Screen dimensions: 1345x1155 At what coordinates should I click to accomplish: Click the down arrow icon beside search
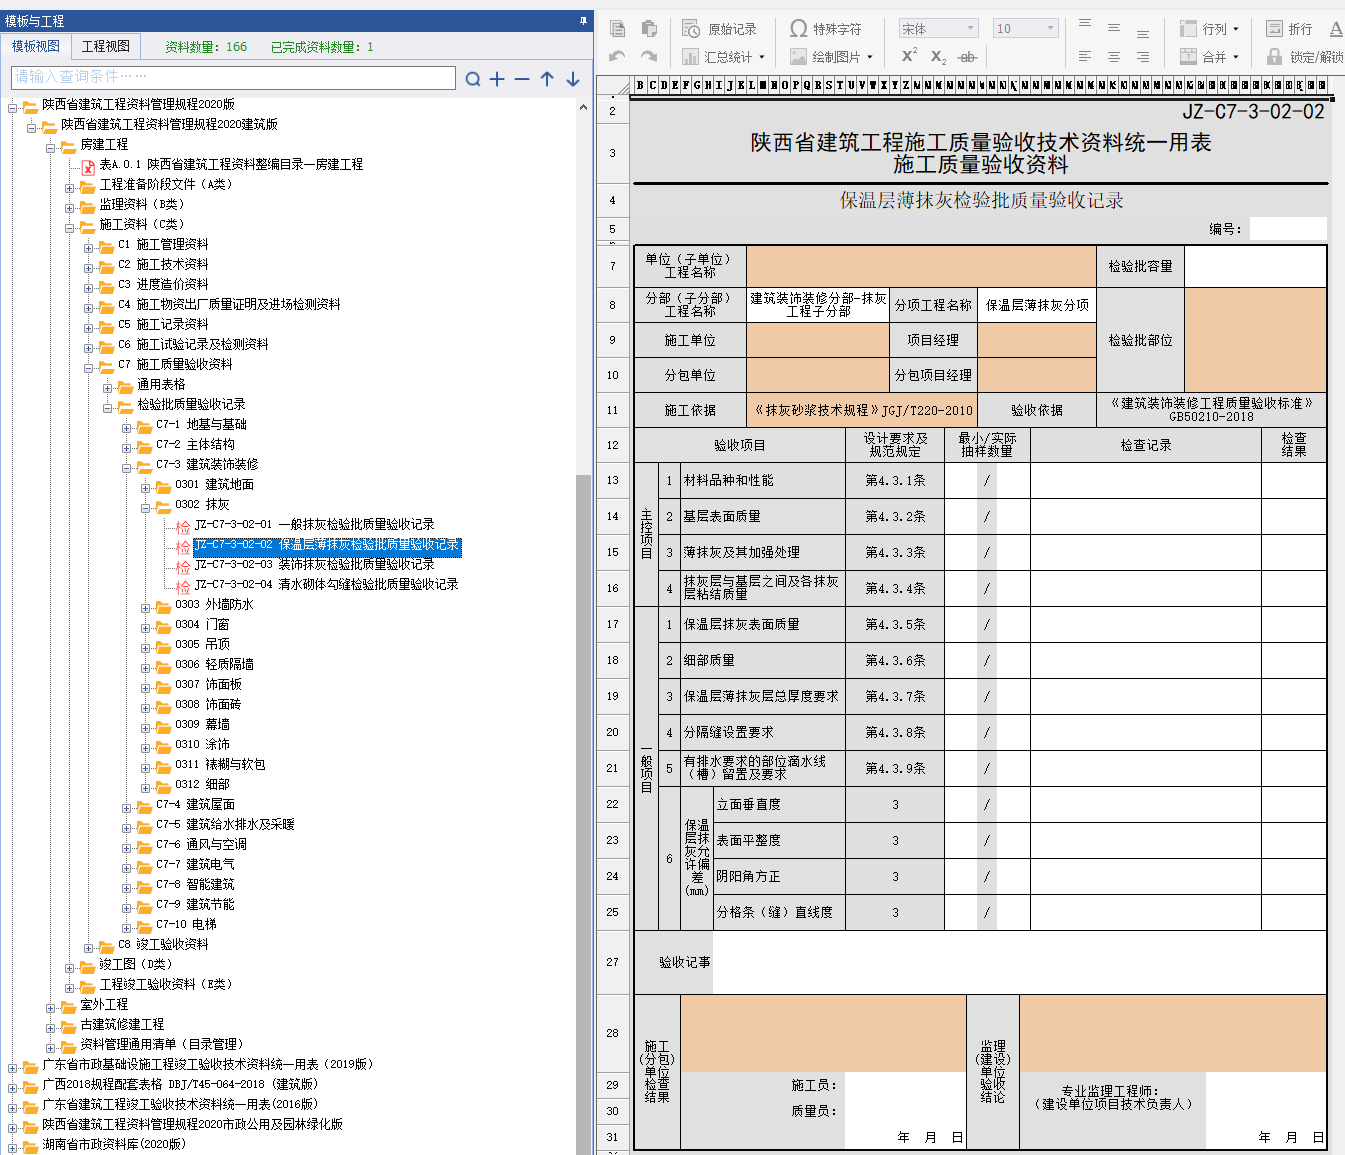572,78
